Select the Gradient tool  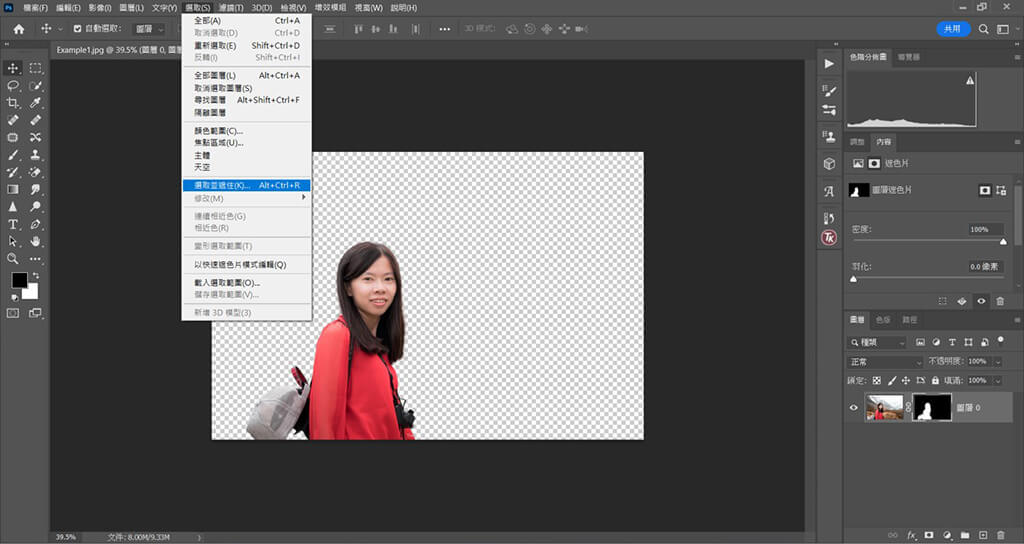(x=12, y=189)
